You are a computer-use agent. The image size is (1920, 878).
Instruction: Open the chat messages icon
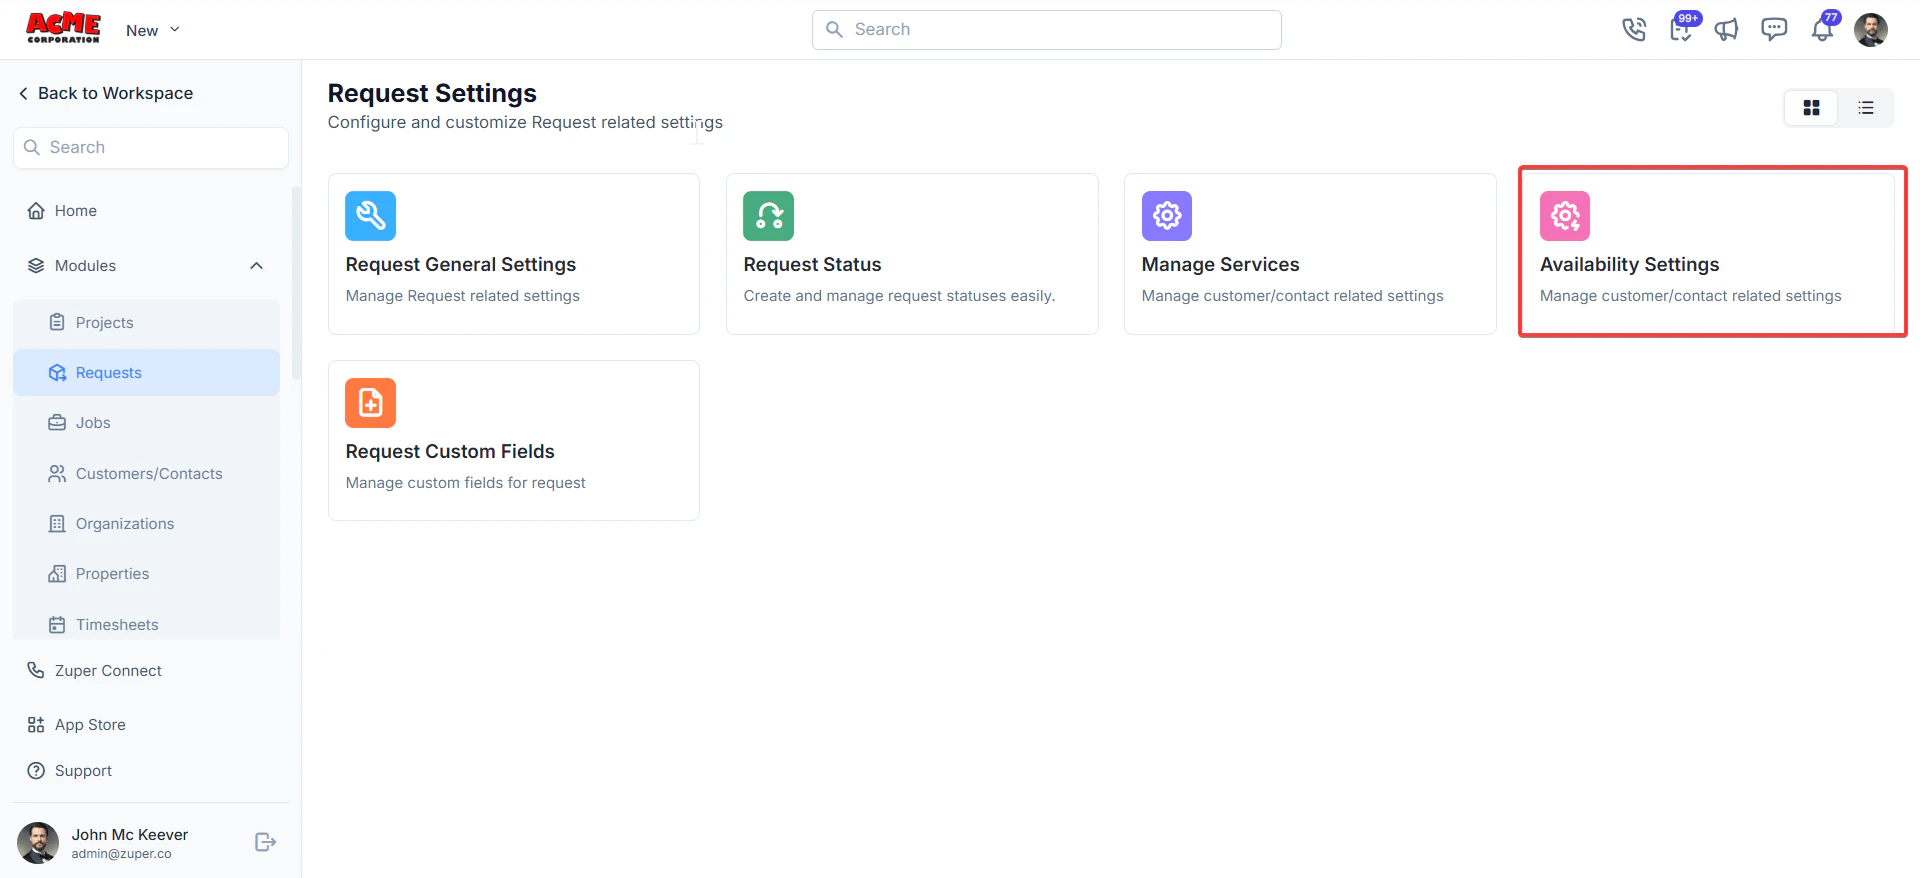(1774, 30)
